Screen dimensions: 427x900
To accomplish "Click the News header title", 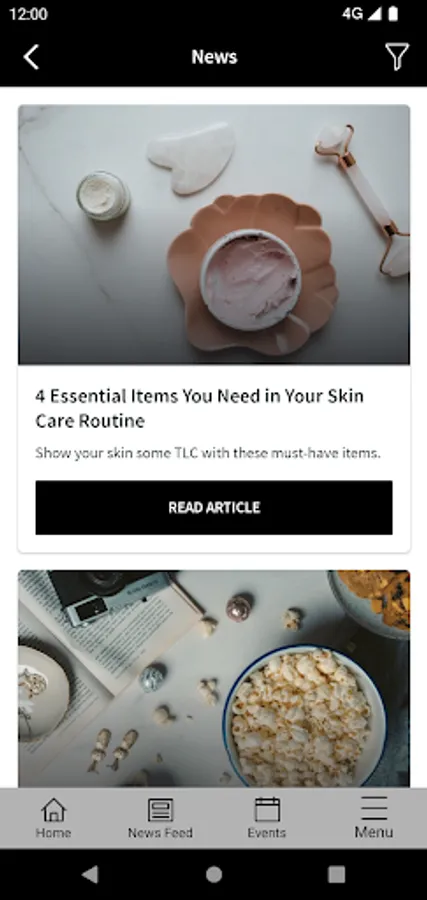I will [214, 56].
